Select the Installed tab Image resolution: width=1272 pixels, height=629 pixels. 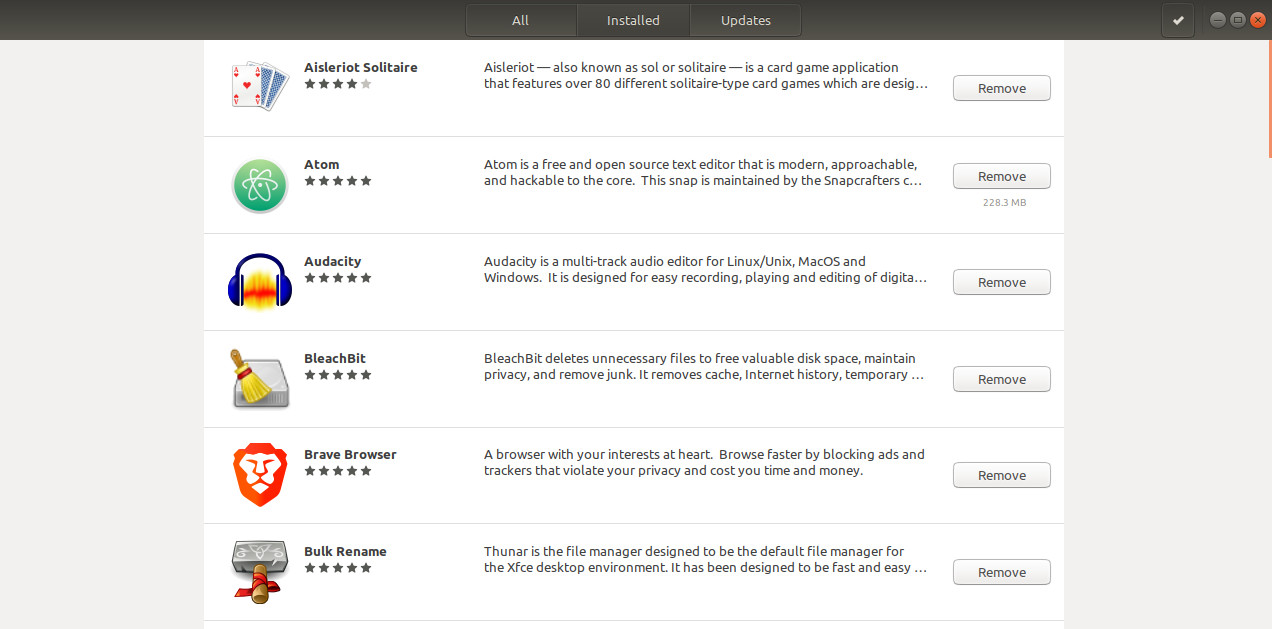click(x=633, y=20)
